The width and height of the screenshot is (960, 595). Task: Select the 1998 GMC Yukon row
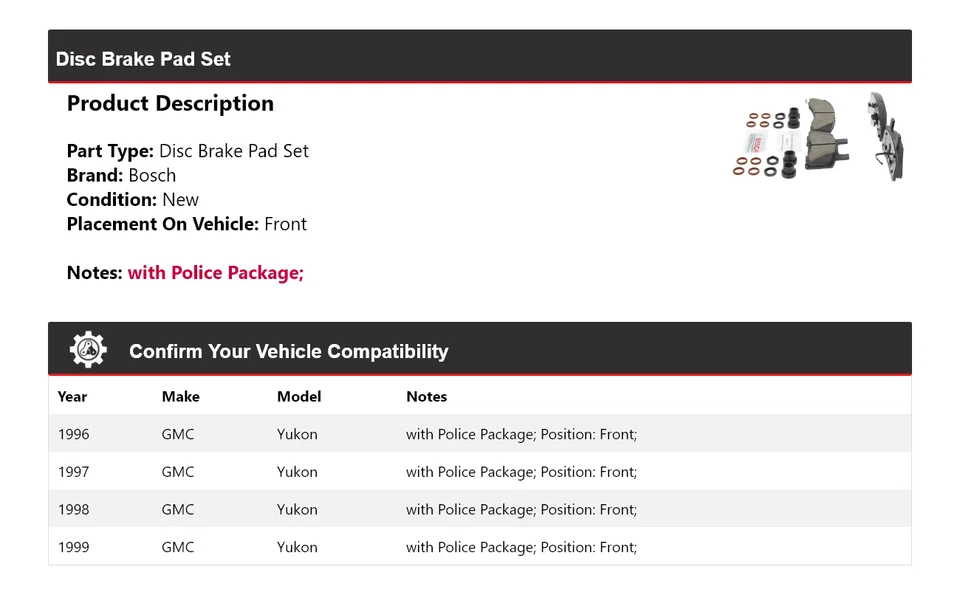[479, 509]
